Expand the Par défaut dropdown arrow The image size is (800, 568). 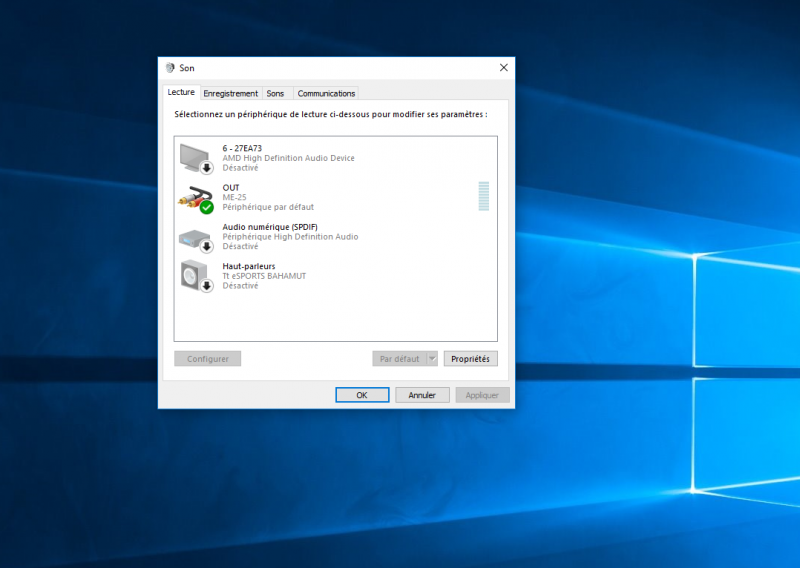point(432,358)
